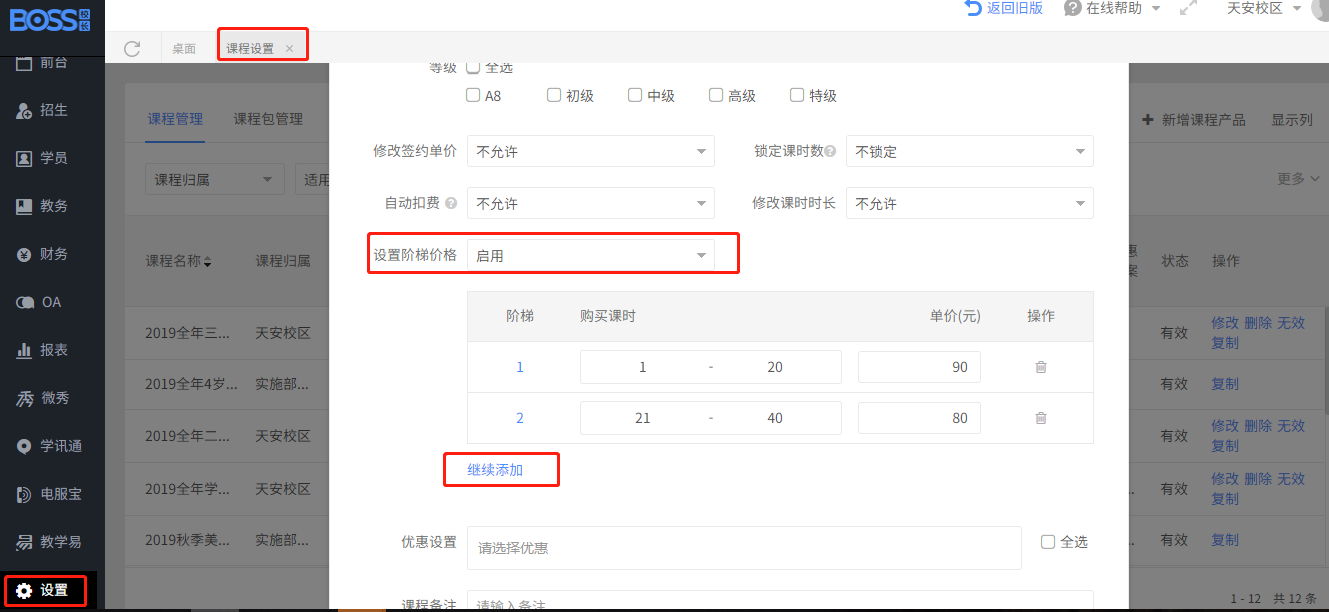Click the 优惠设置 selection field
Image resolution: width=1329 pixels, height=612 pixels.
[744, 548]
